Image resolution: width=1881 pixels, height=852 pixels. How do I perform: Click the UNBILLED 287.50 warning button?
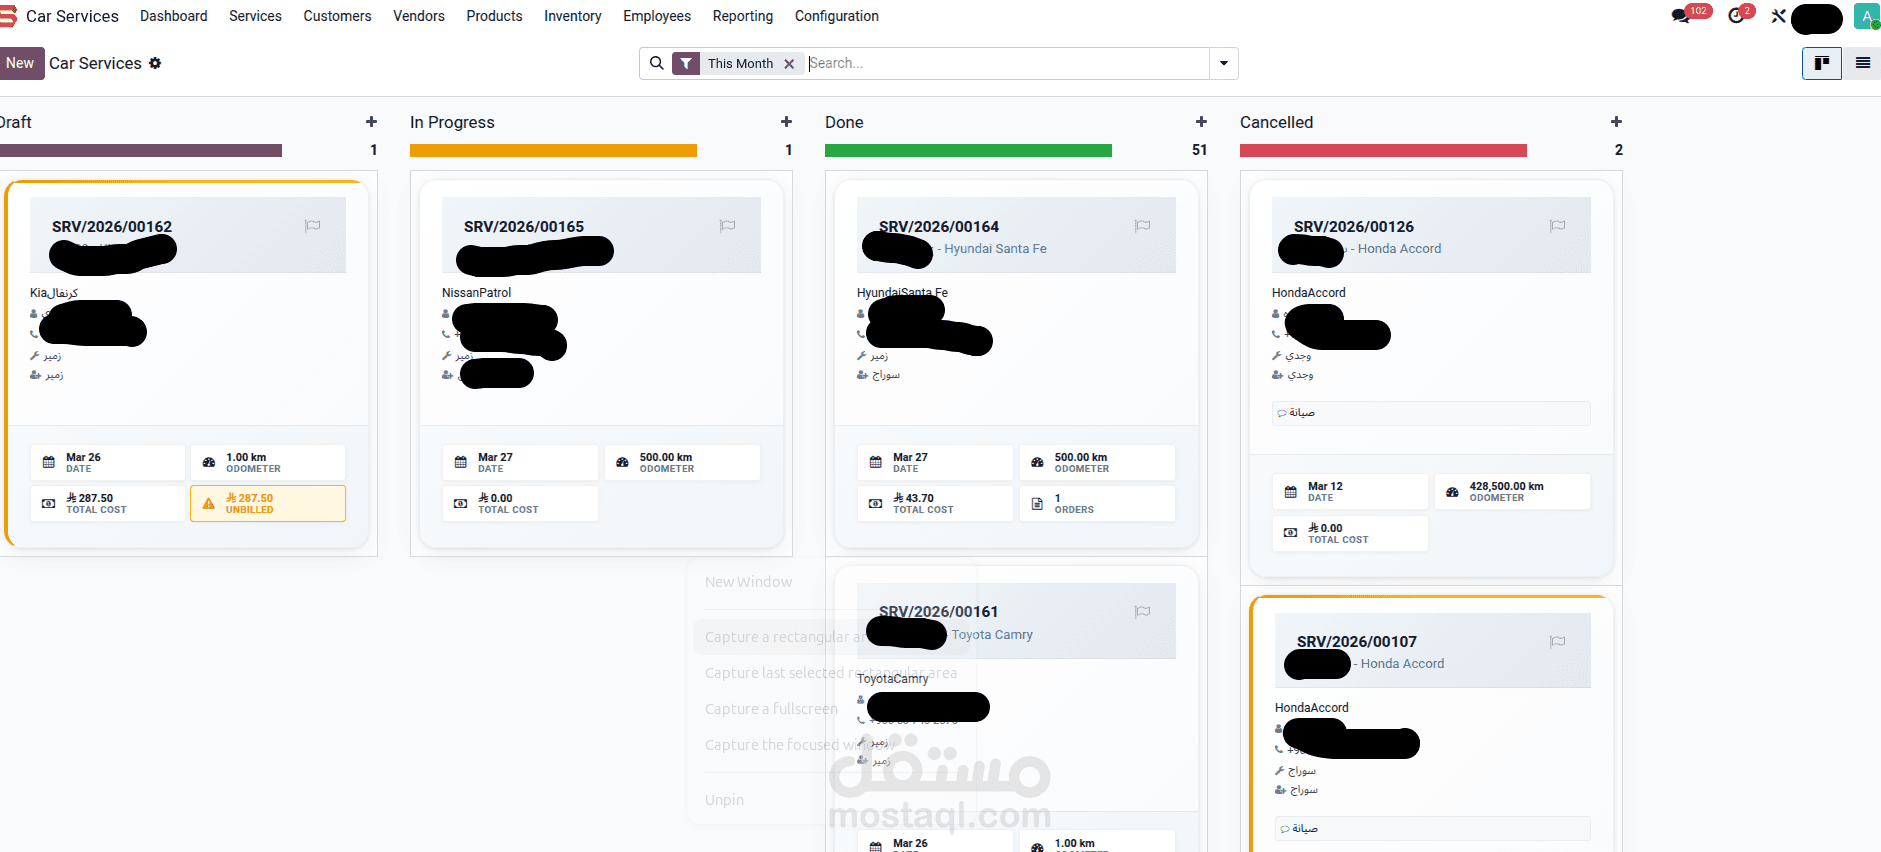point(268,503)
